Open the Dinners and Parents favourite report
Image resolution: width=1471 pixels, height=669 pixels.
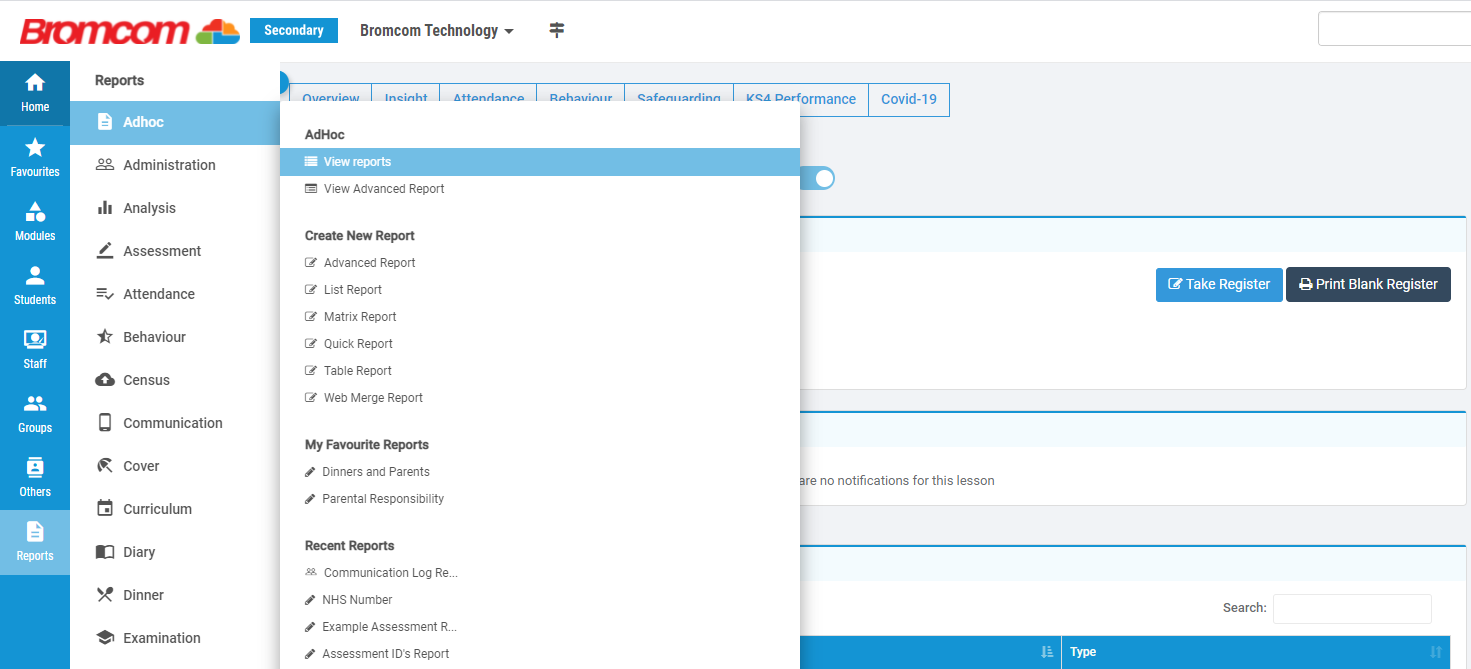point(376,471)
